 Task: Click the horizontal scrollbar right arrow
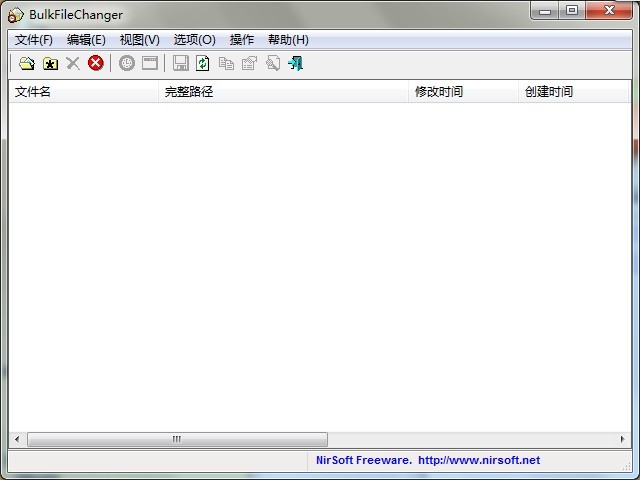pos(622,439)
